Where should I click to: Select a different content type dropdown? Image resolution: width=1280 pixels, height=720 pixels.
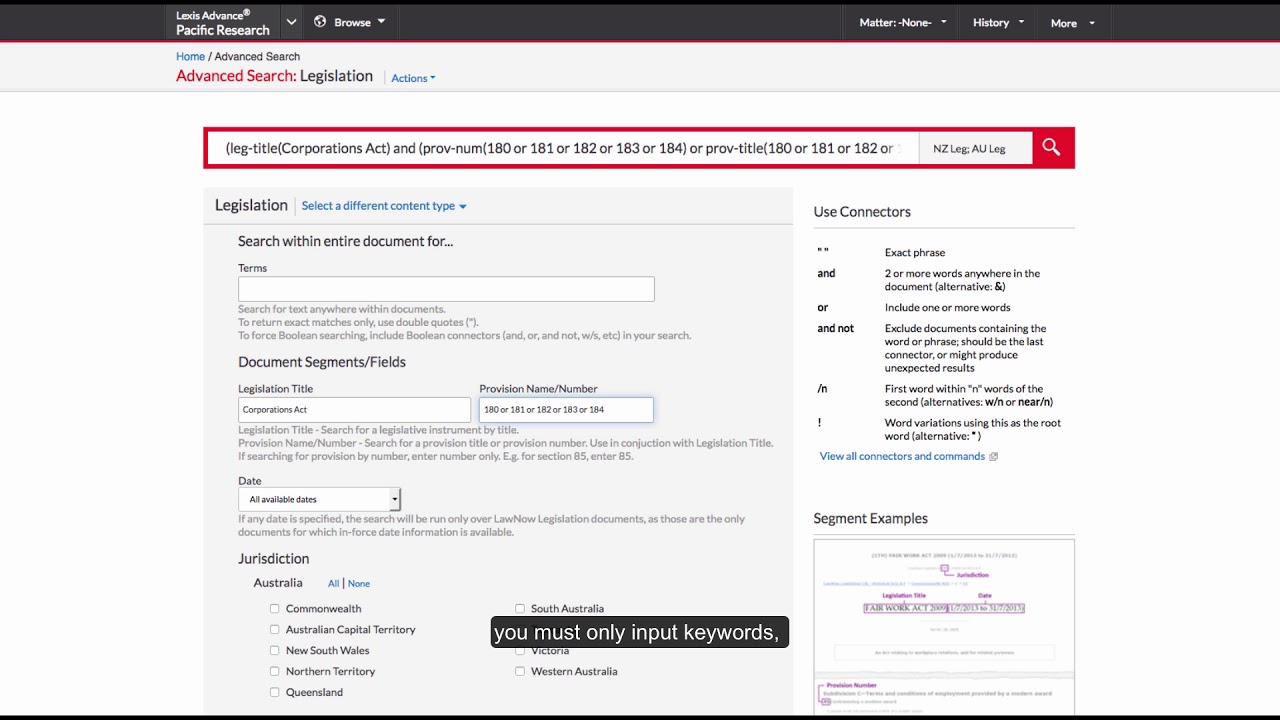tap(384, 206)
